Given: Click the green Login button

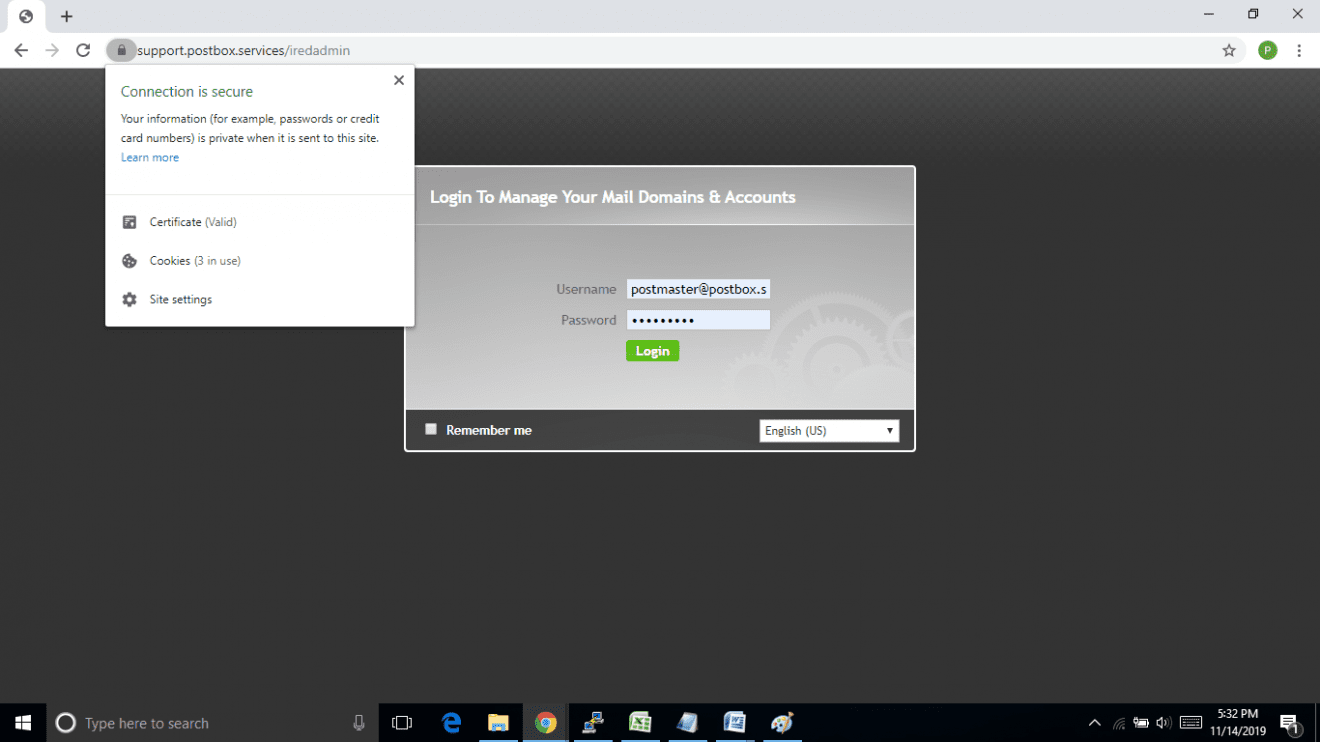Looking at the screenshot, I should click(652, 351).
